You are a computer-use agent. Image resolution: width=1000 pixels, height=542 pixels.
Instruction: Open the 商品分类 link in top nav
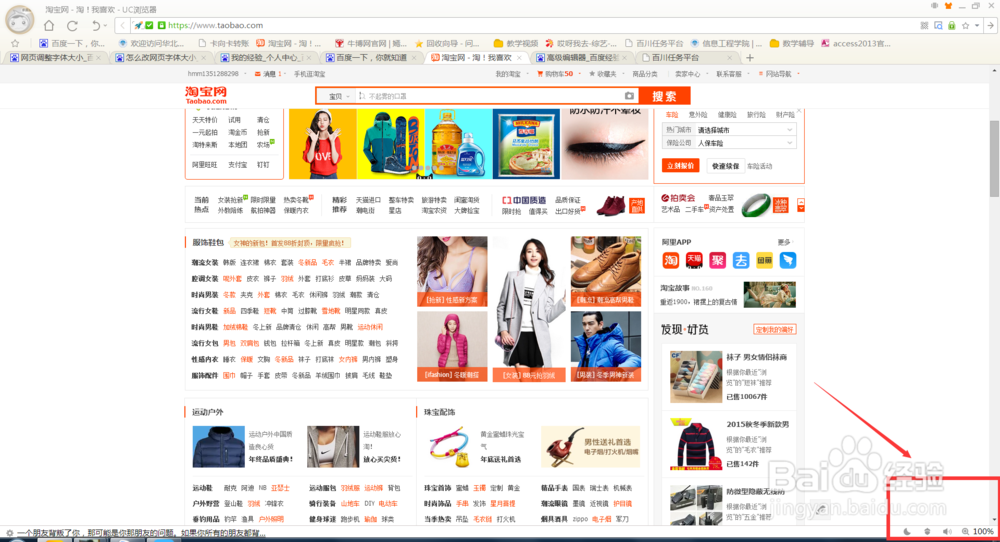[x=645, y=74]
